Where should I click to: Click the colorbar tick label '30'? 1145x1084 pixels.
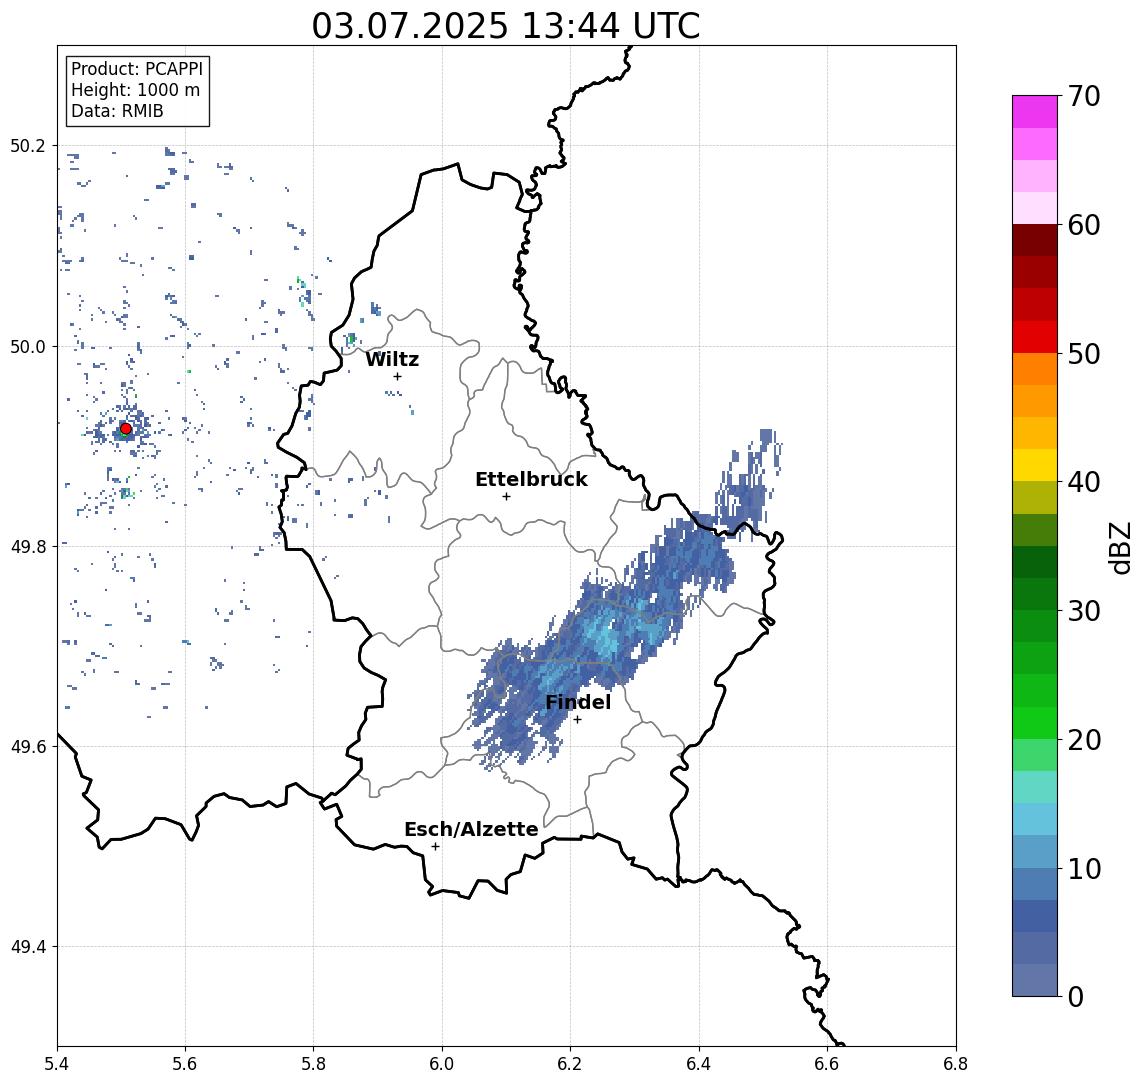pos(1084,611)
